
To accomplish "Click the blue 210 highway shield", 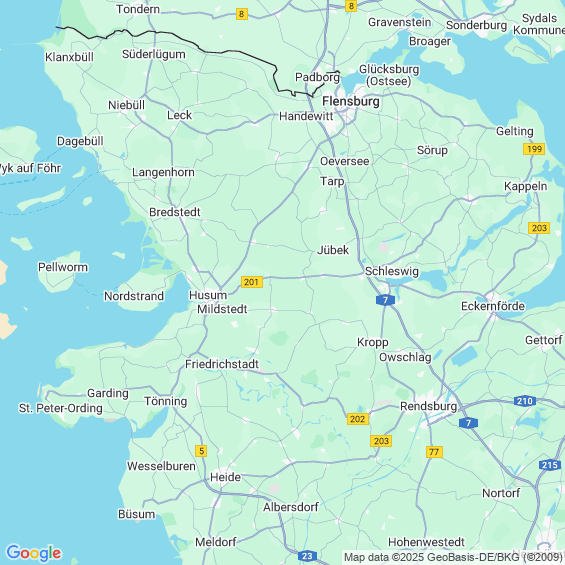I will [x=525, y=401].
